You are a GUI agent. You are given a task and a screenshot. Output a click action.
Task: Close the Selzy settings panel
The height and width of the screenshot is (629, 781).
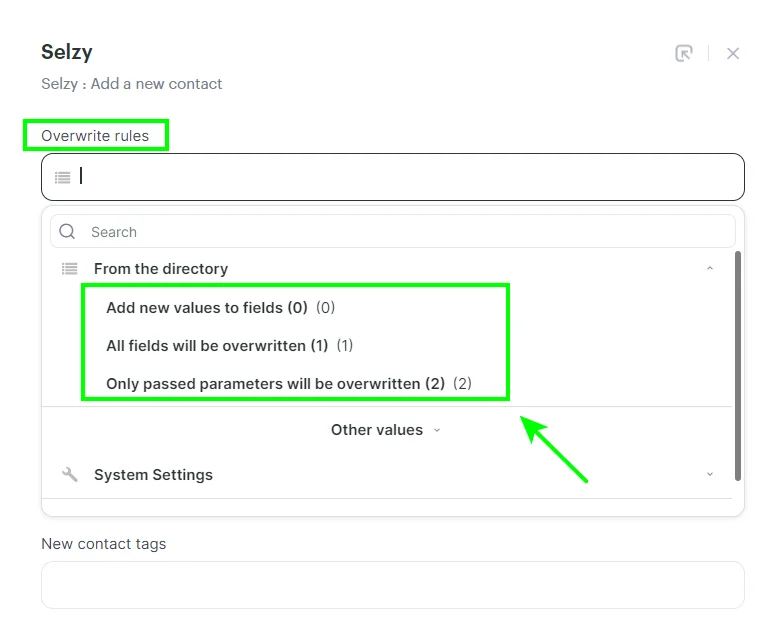(733, 53)
